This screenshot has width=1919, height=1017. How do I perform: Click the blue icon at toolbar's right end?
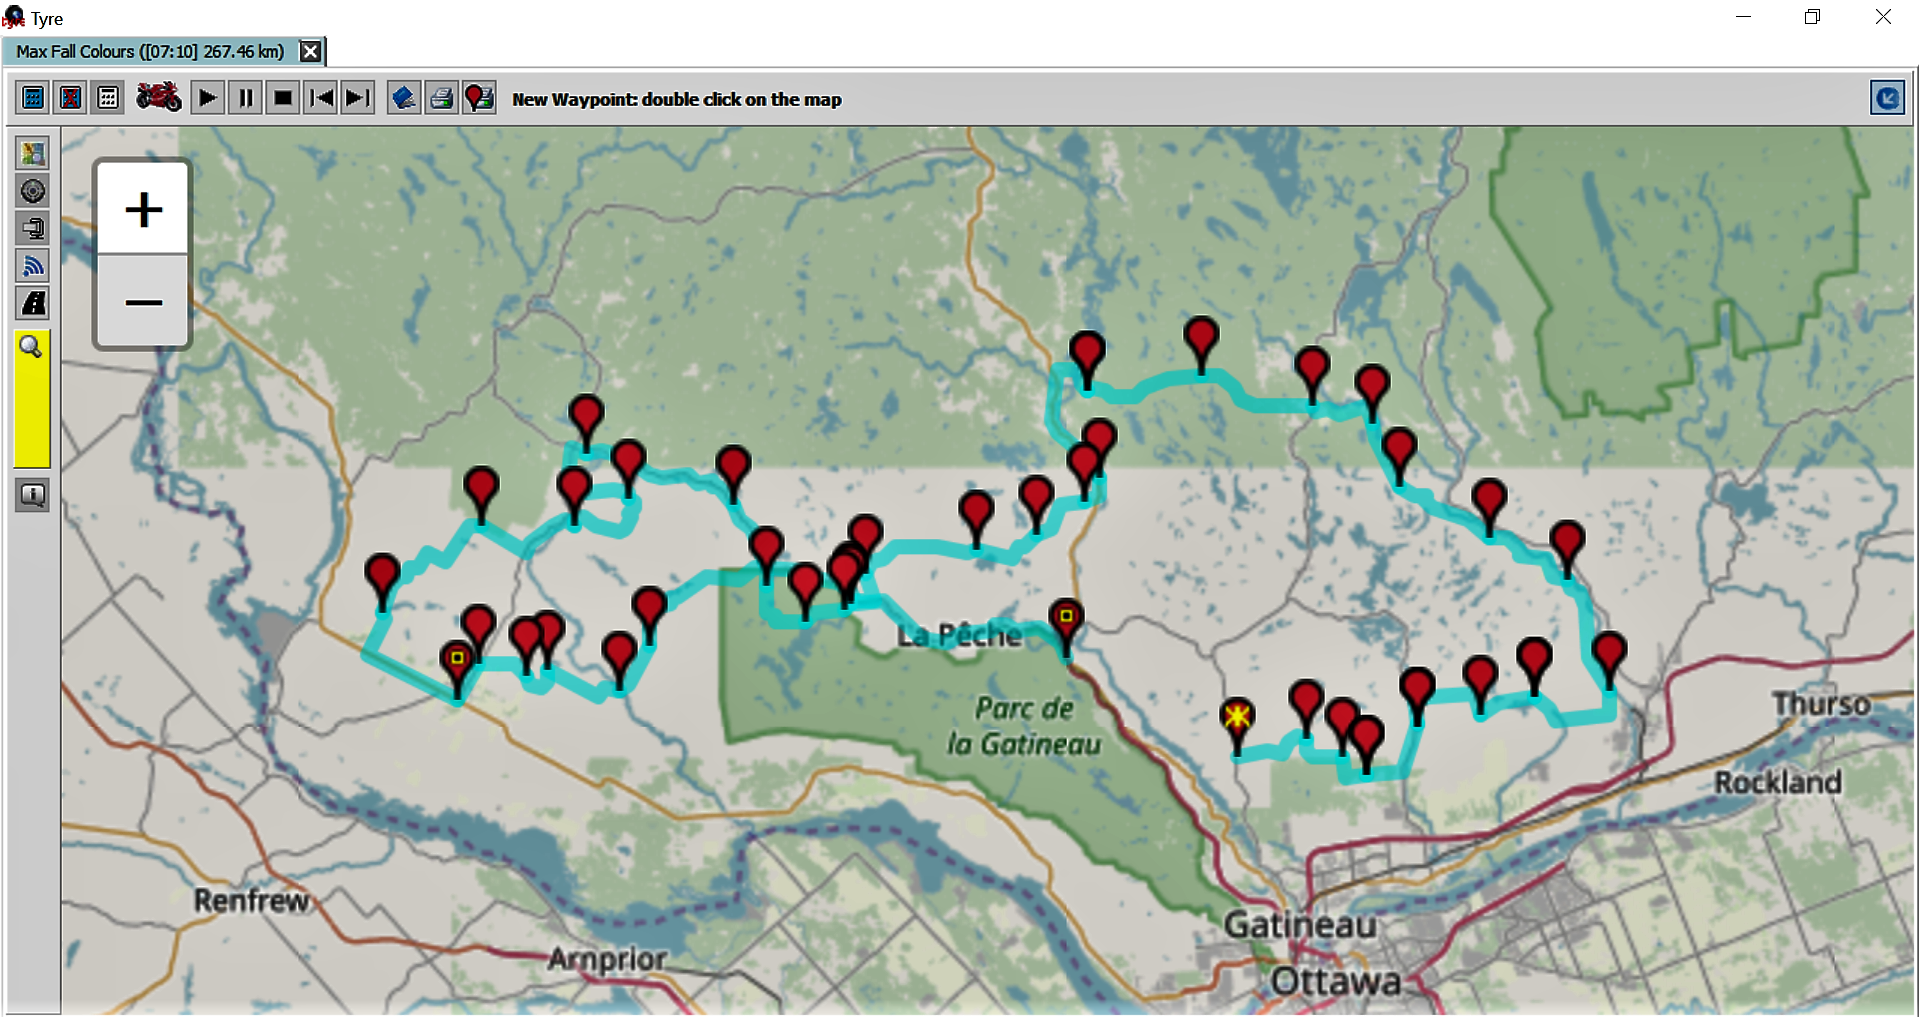[1887, 98]
